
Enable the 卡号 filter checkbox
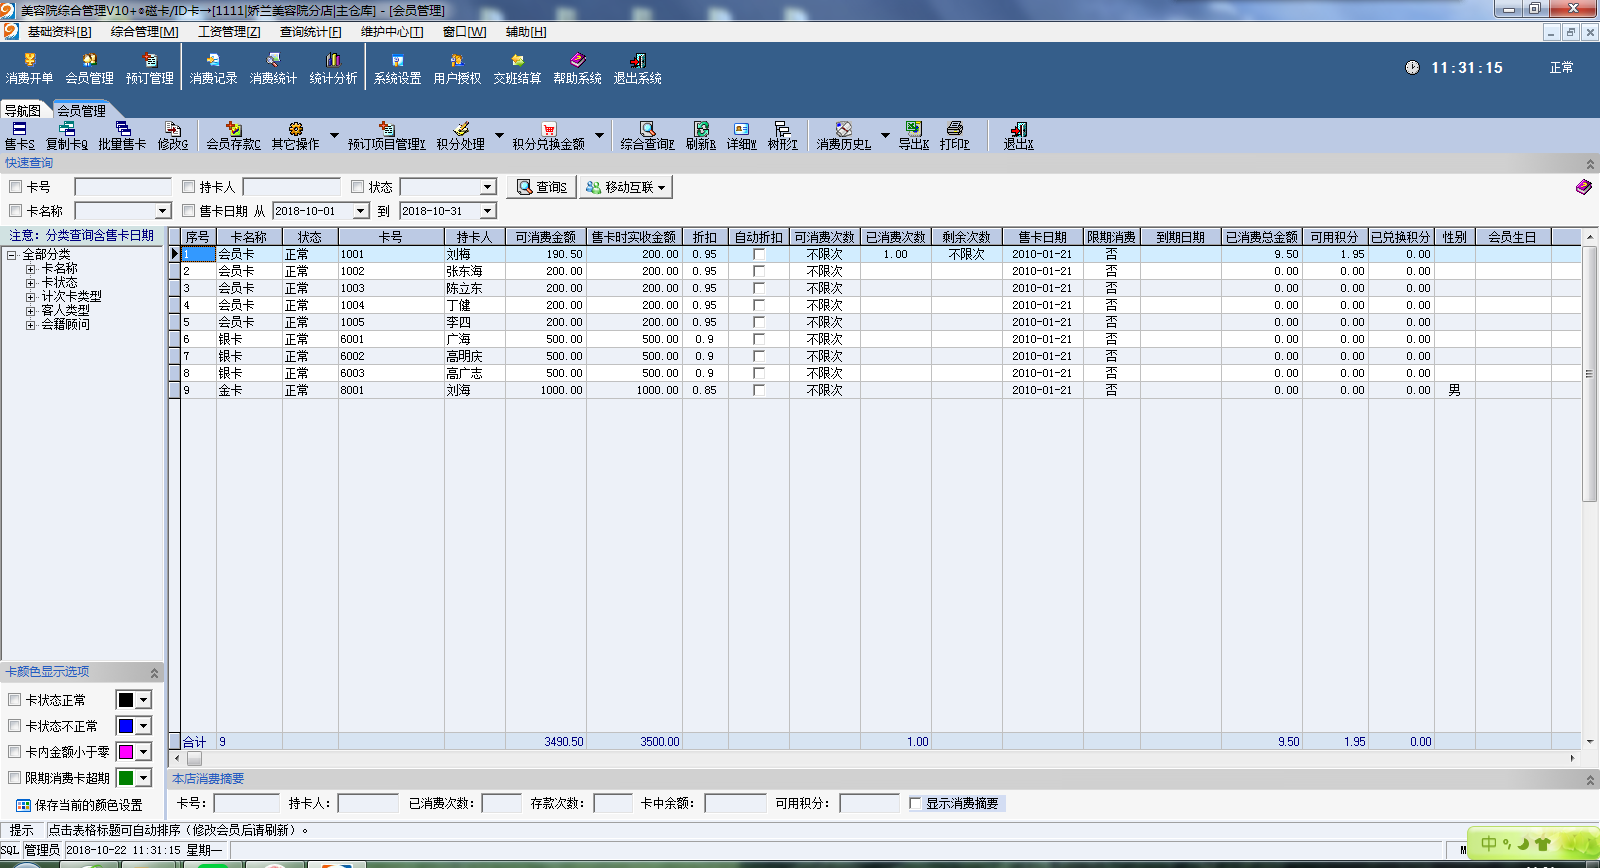click(16, 187)
